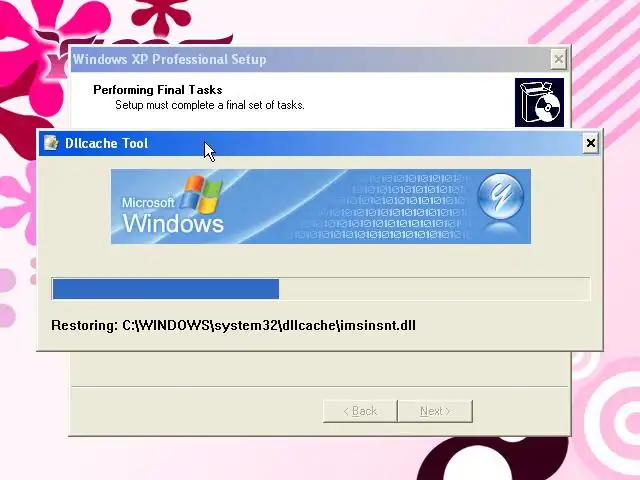Click the Next button in Setup window

435,411
